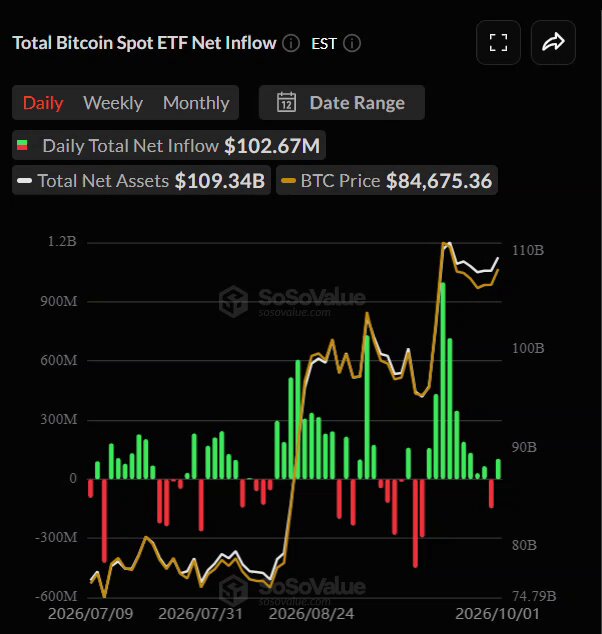
Task: Toggle the BTC Price series
Action: (387, 180)
